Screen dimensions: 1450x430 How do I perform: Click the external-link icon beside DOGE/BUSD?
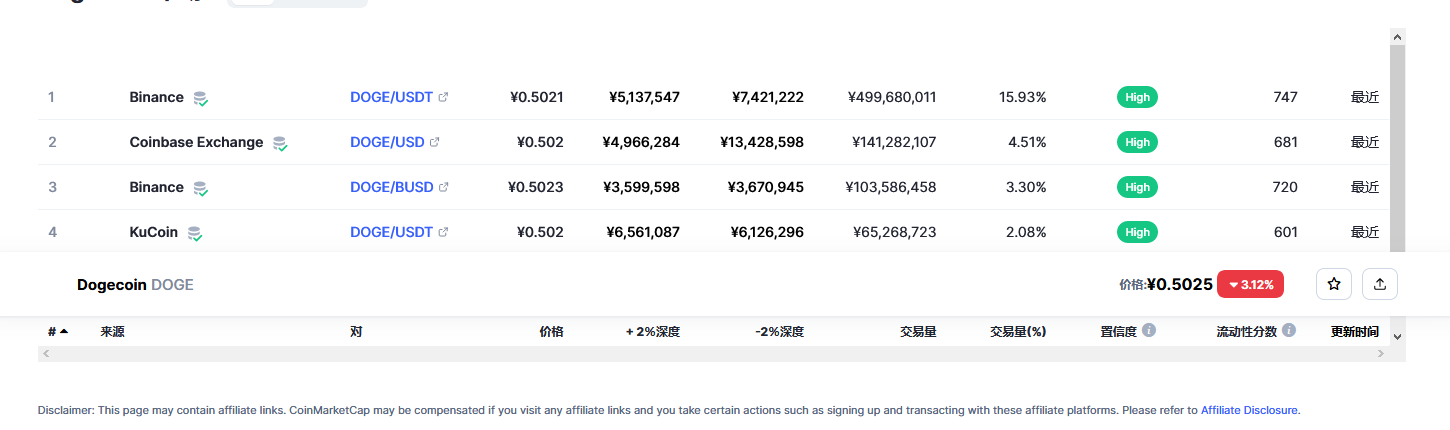point(443,187)
